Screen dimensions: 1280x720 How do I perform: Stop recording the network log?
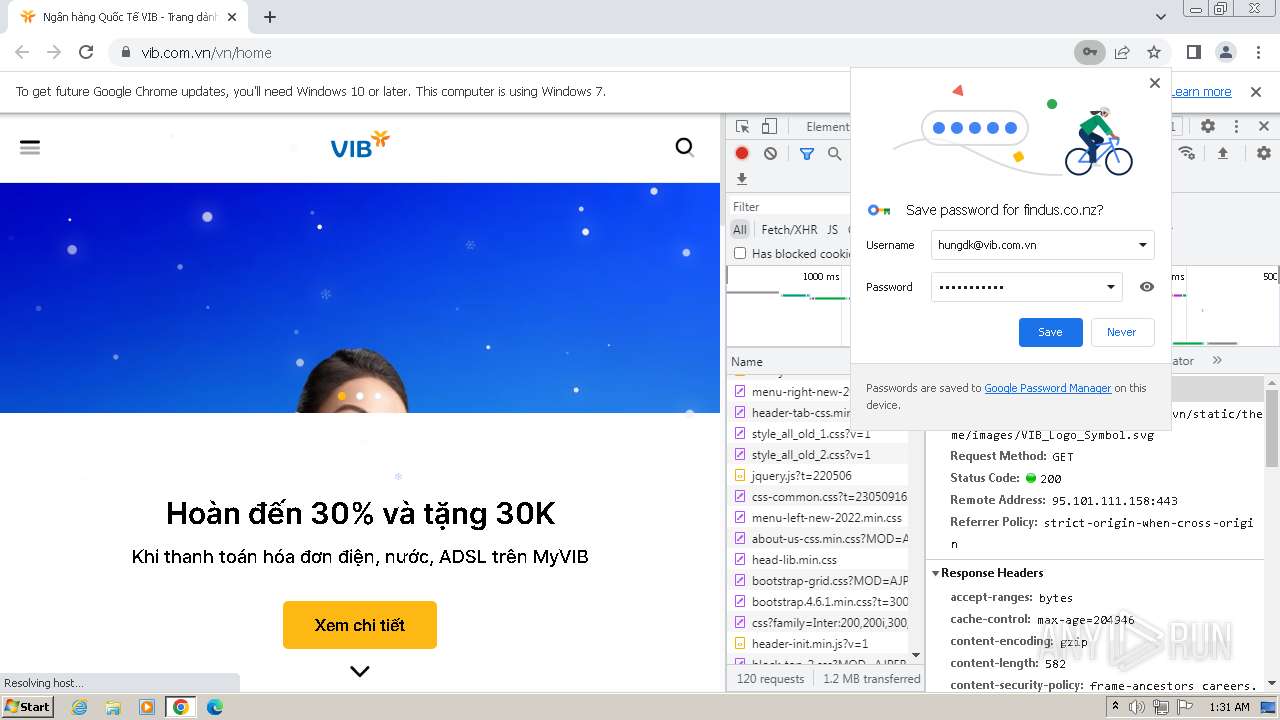(742, 153)
